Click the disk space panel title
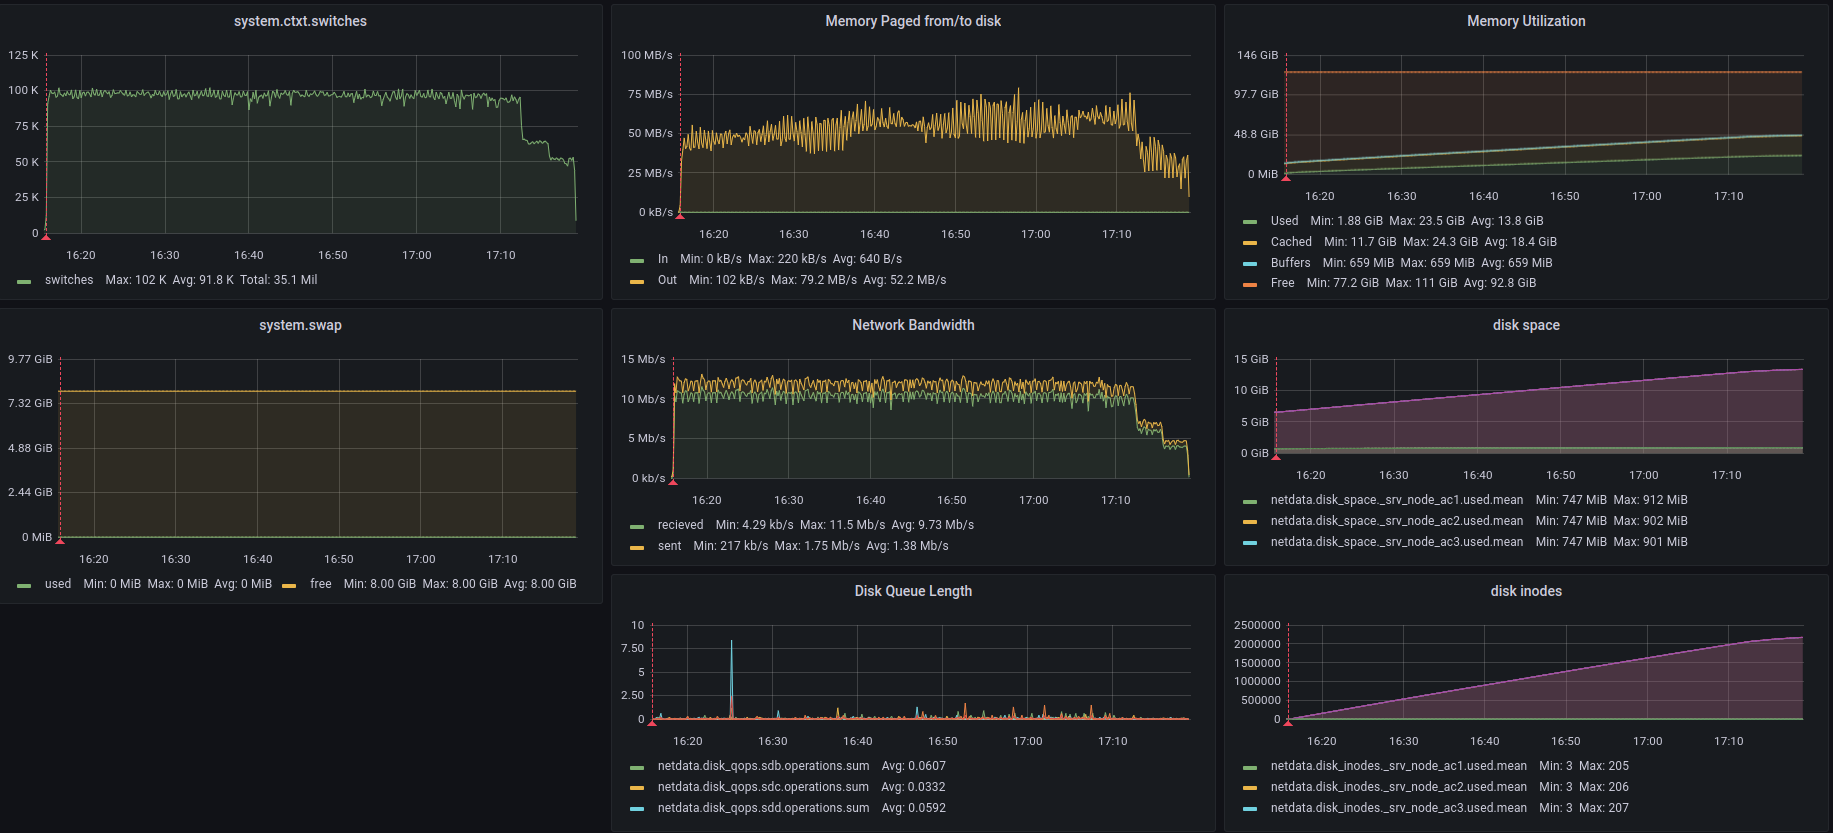 tap(1525, 325)
